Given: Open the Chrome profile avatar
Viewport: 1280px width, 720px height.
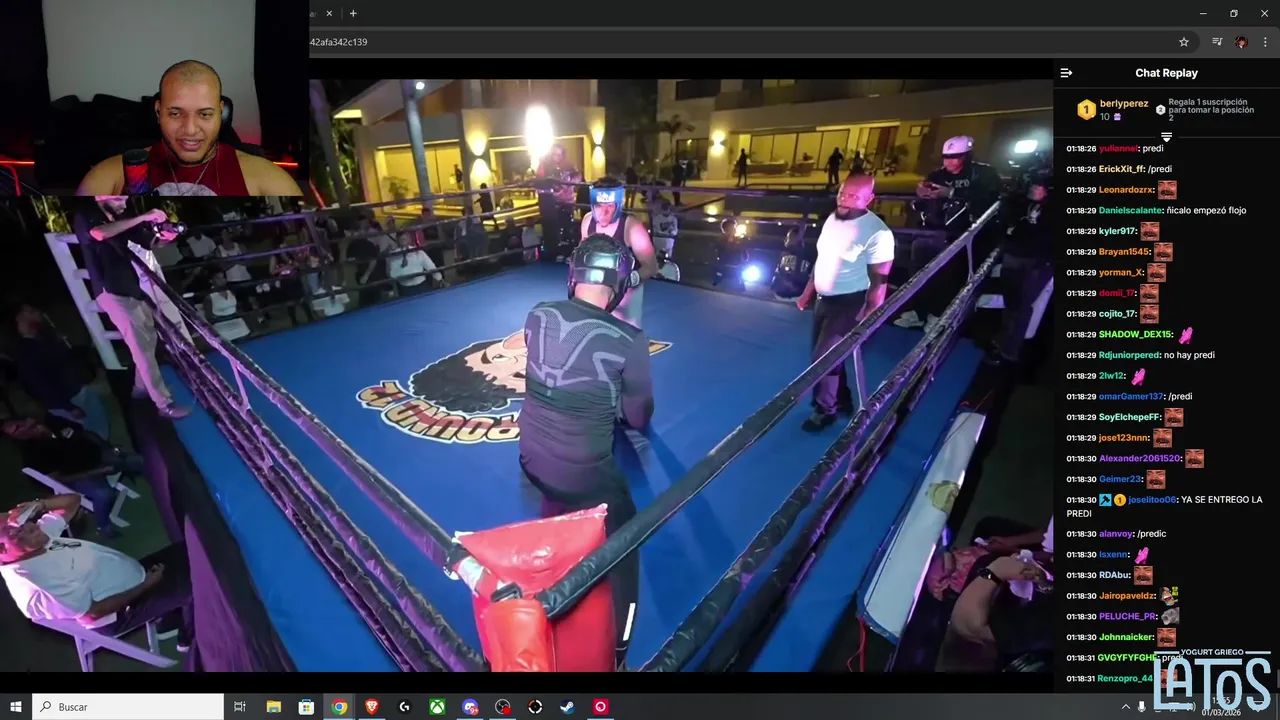Looking at the screenshot, I should tap(1241, 42).
